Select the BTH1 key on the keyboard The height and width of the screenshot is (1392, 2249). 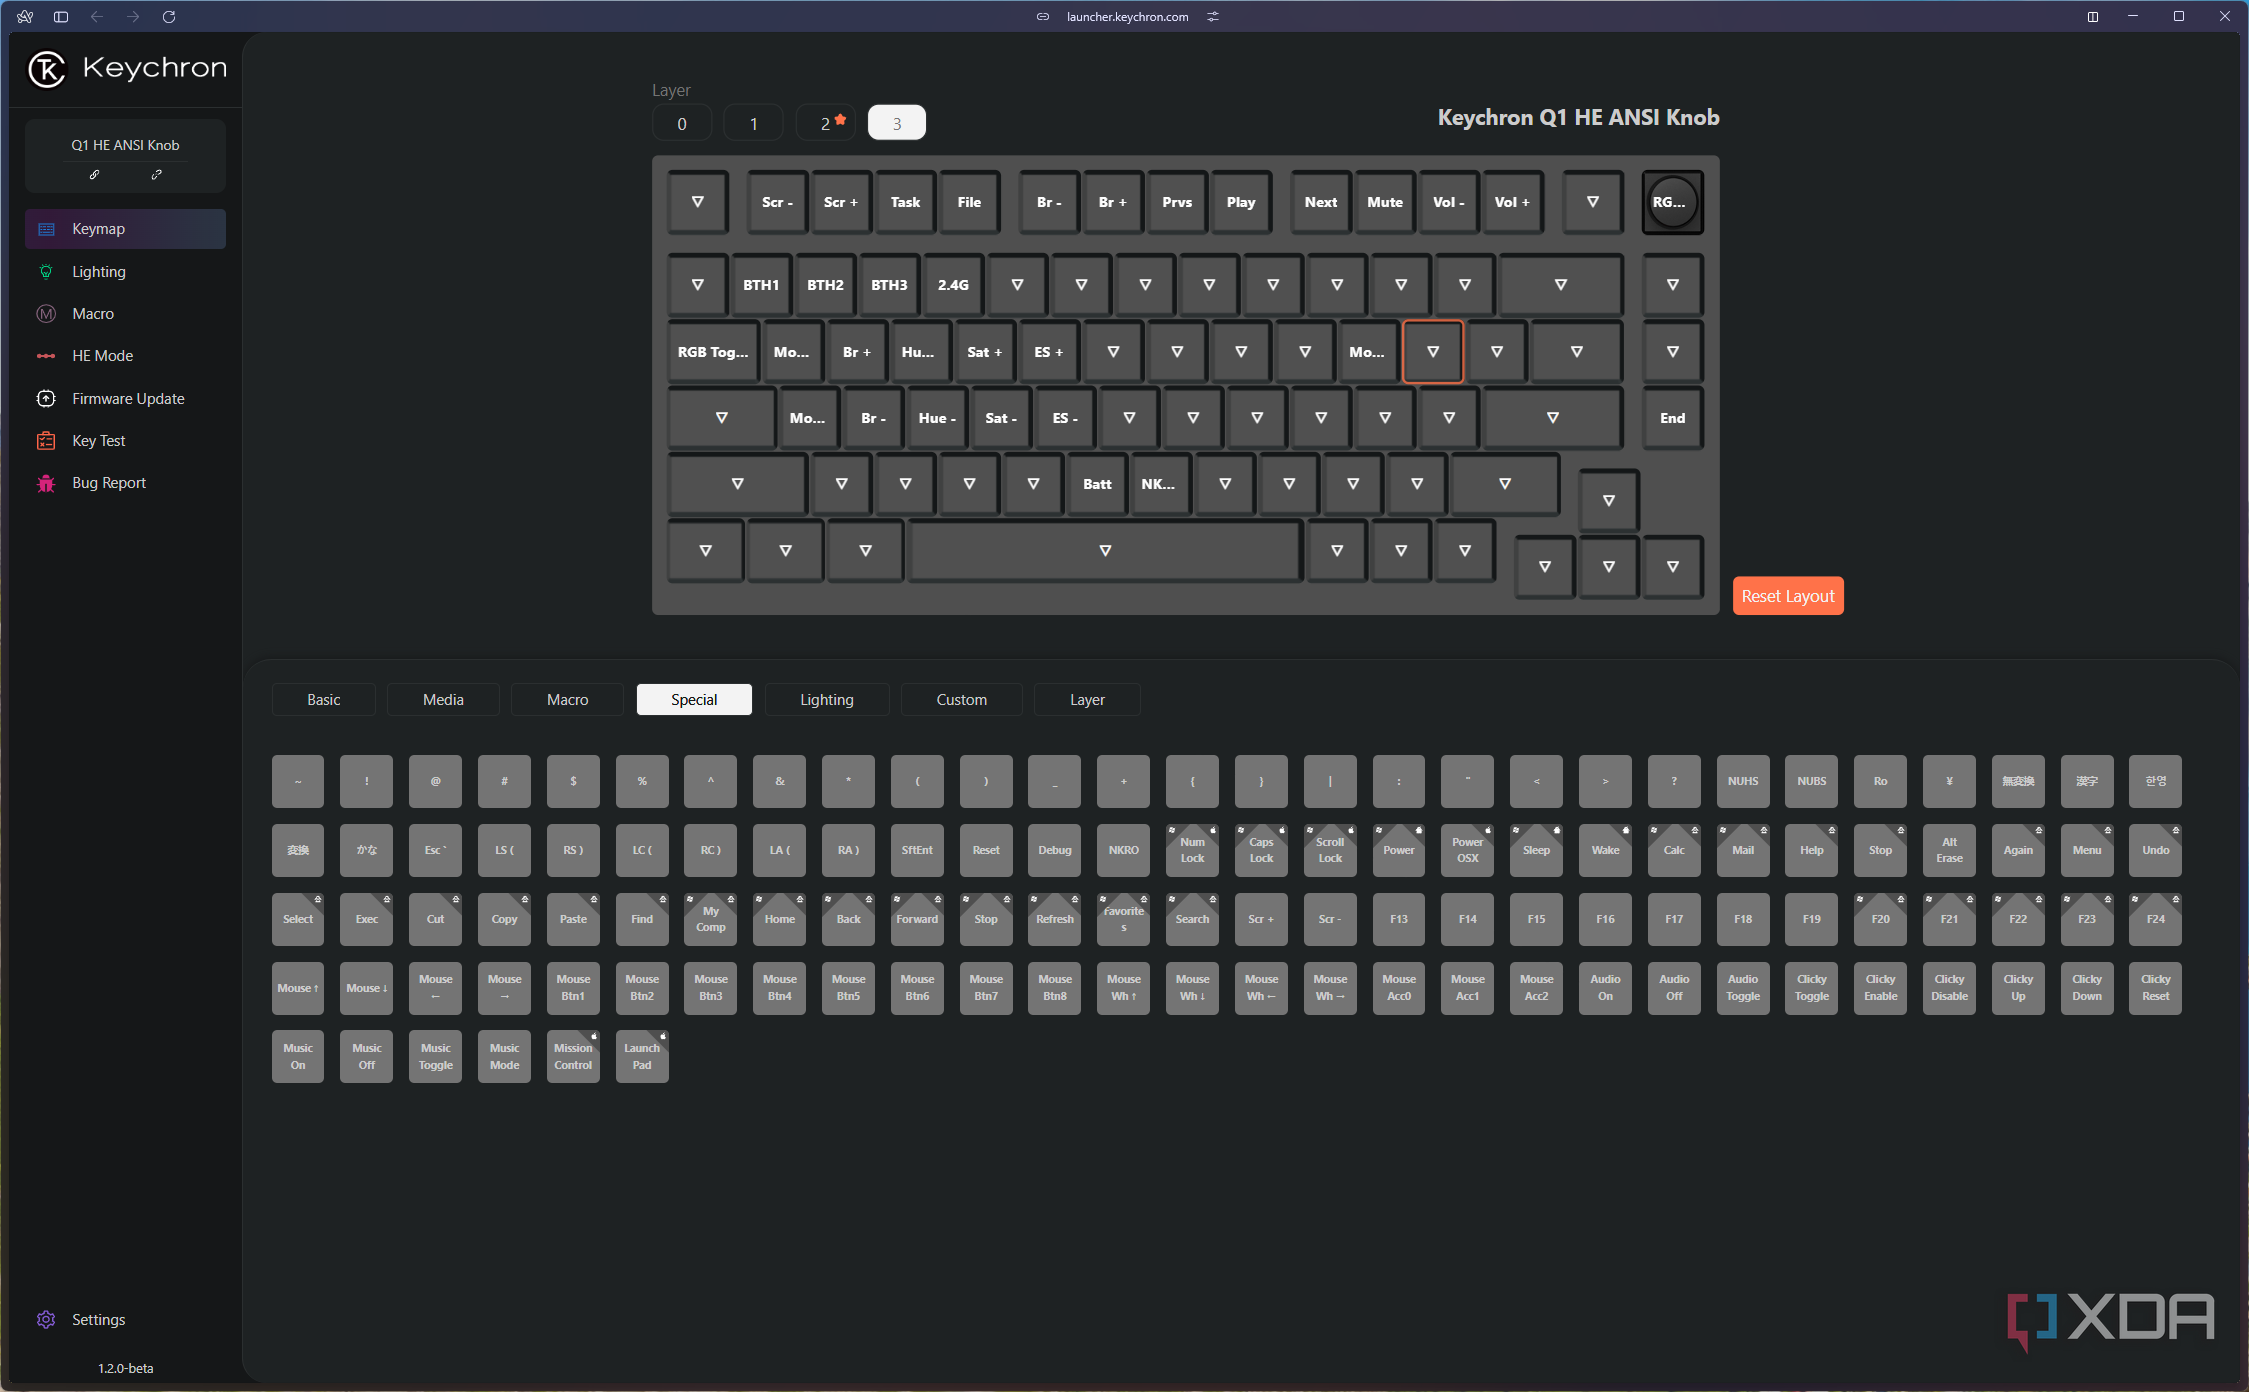(x=761, y=285)
